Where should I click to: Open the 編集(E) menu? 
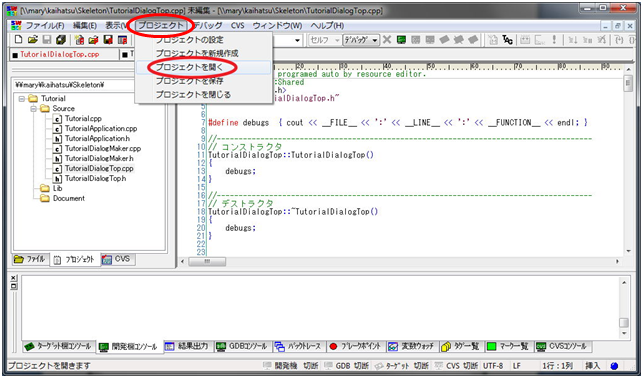click(84, 25)
